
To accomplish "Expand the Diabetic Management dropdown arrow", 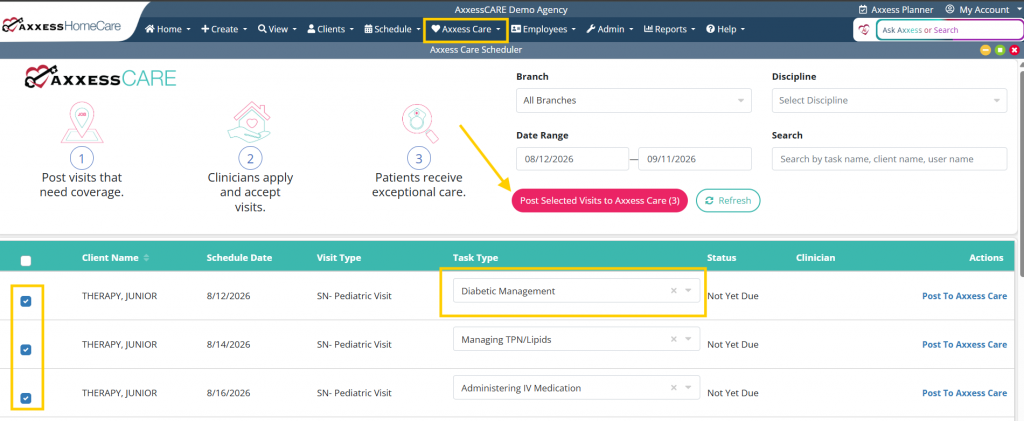I will tap(688, 291).
